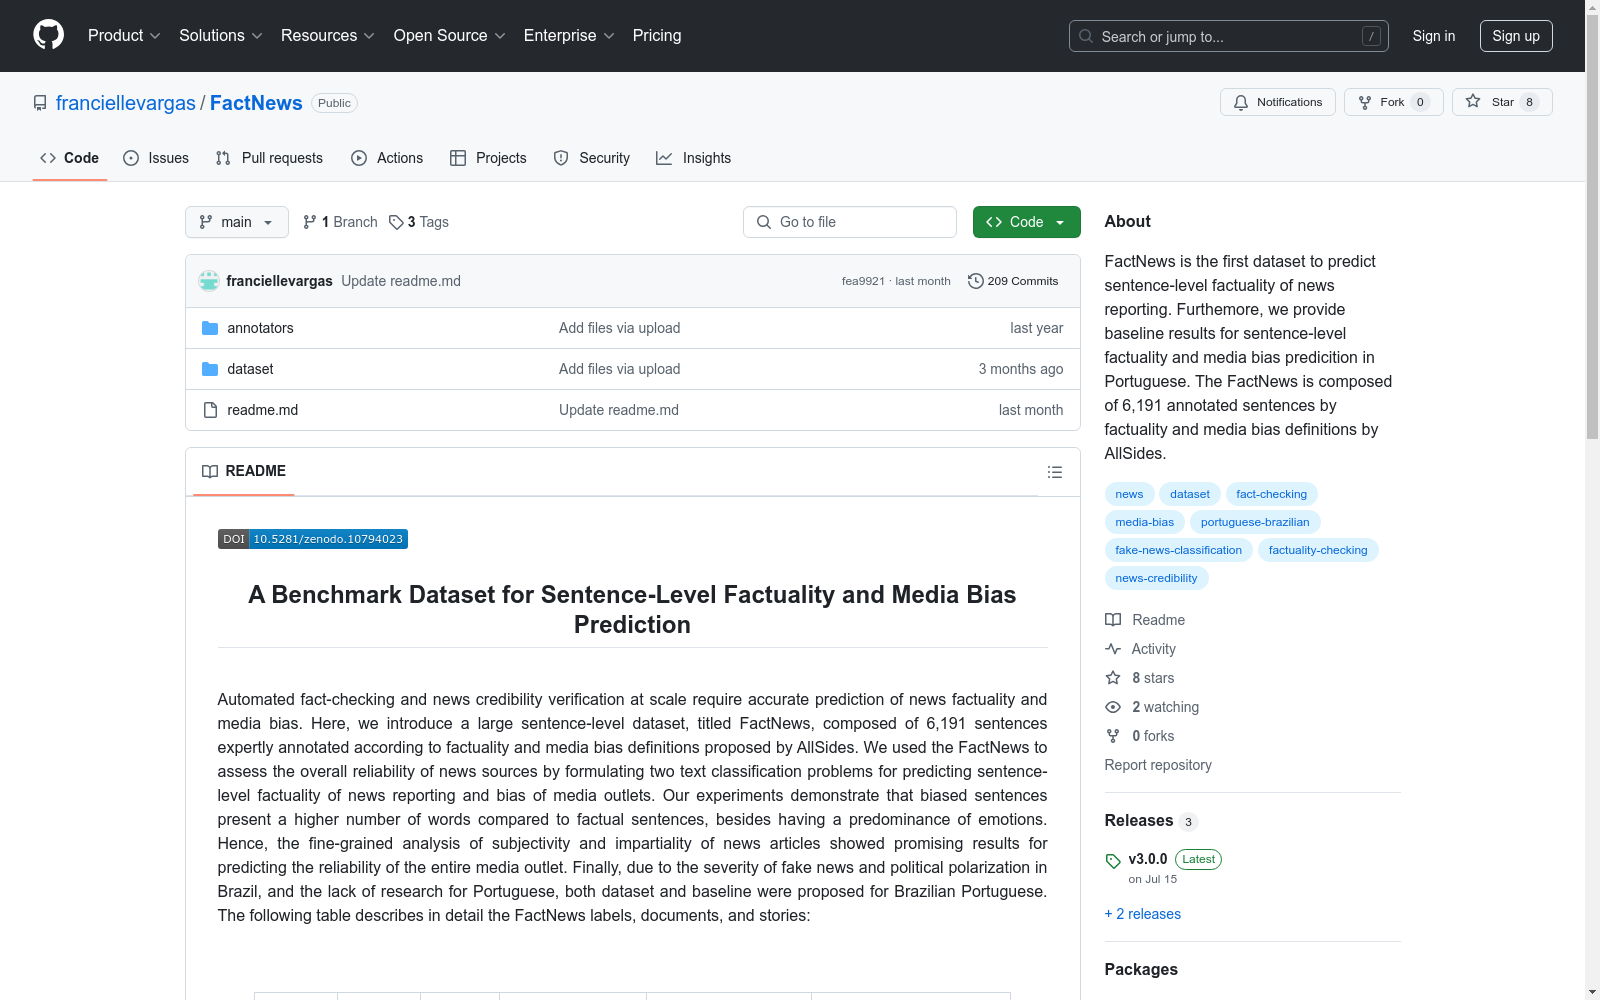
Task: Open the franciellevargas owner link in breadcrumb
Action: tap(126, 103)
